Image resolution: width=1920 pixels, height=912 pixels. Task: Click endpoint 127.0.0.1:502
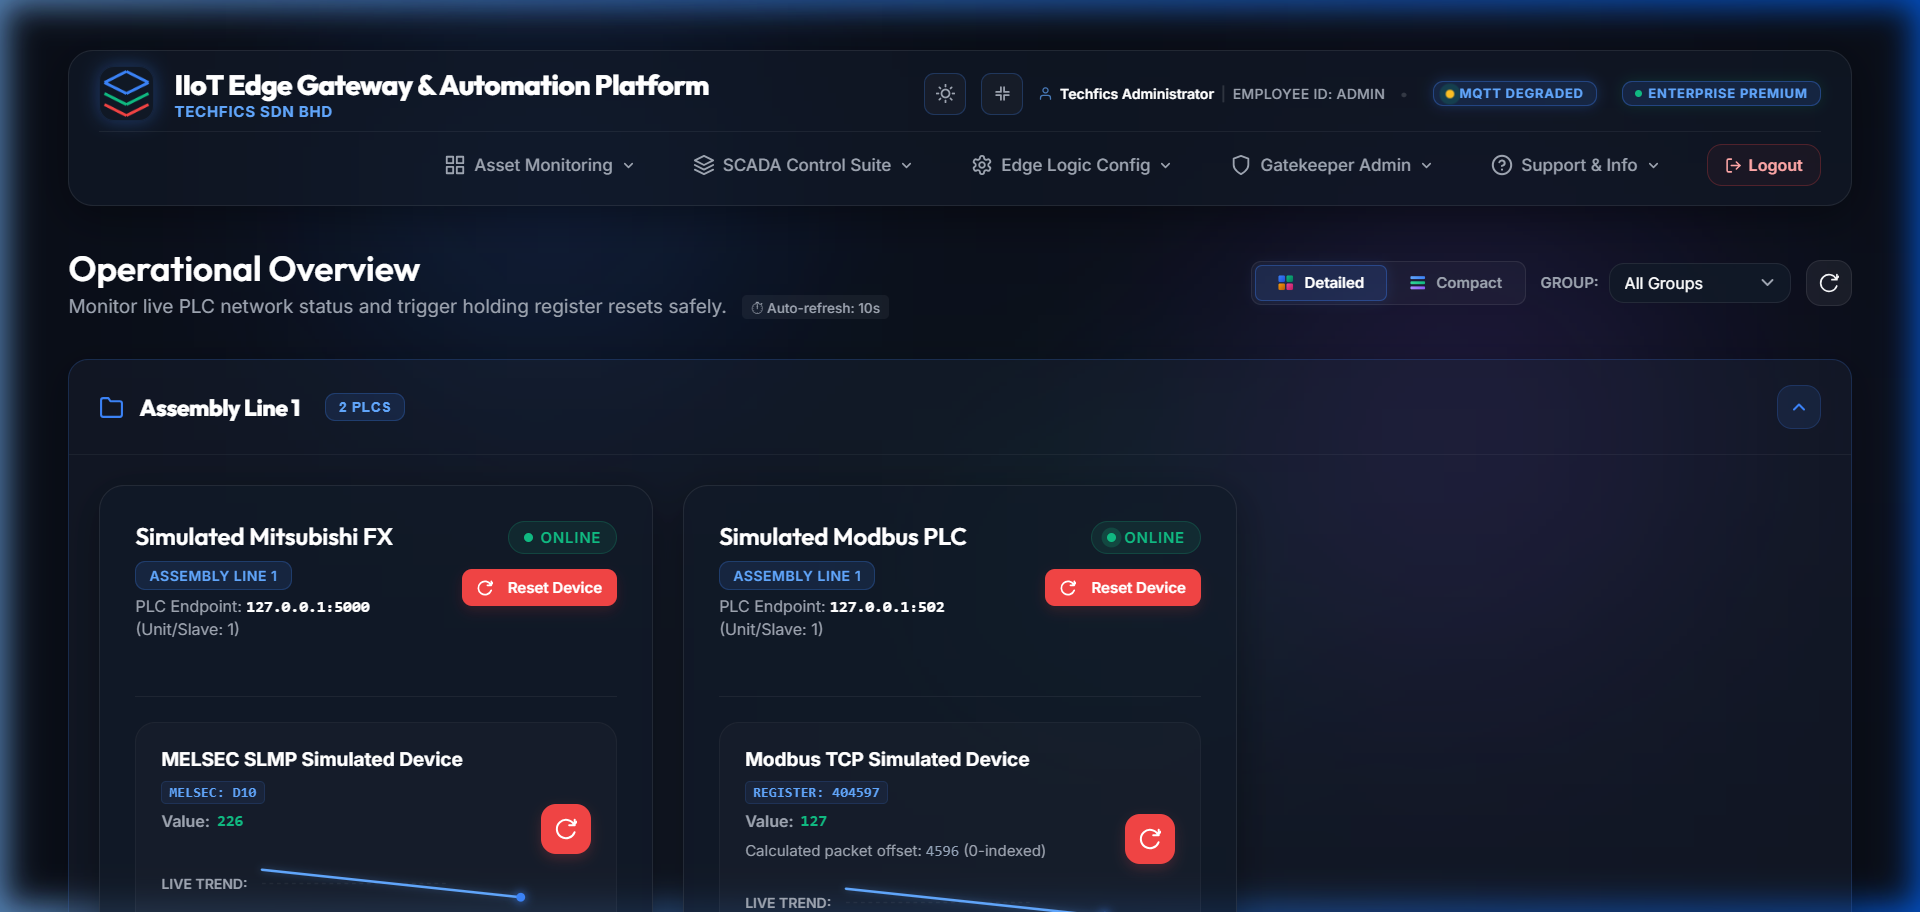click(x=887, y=607)
